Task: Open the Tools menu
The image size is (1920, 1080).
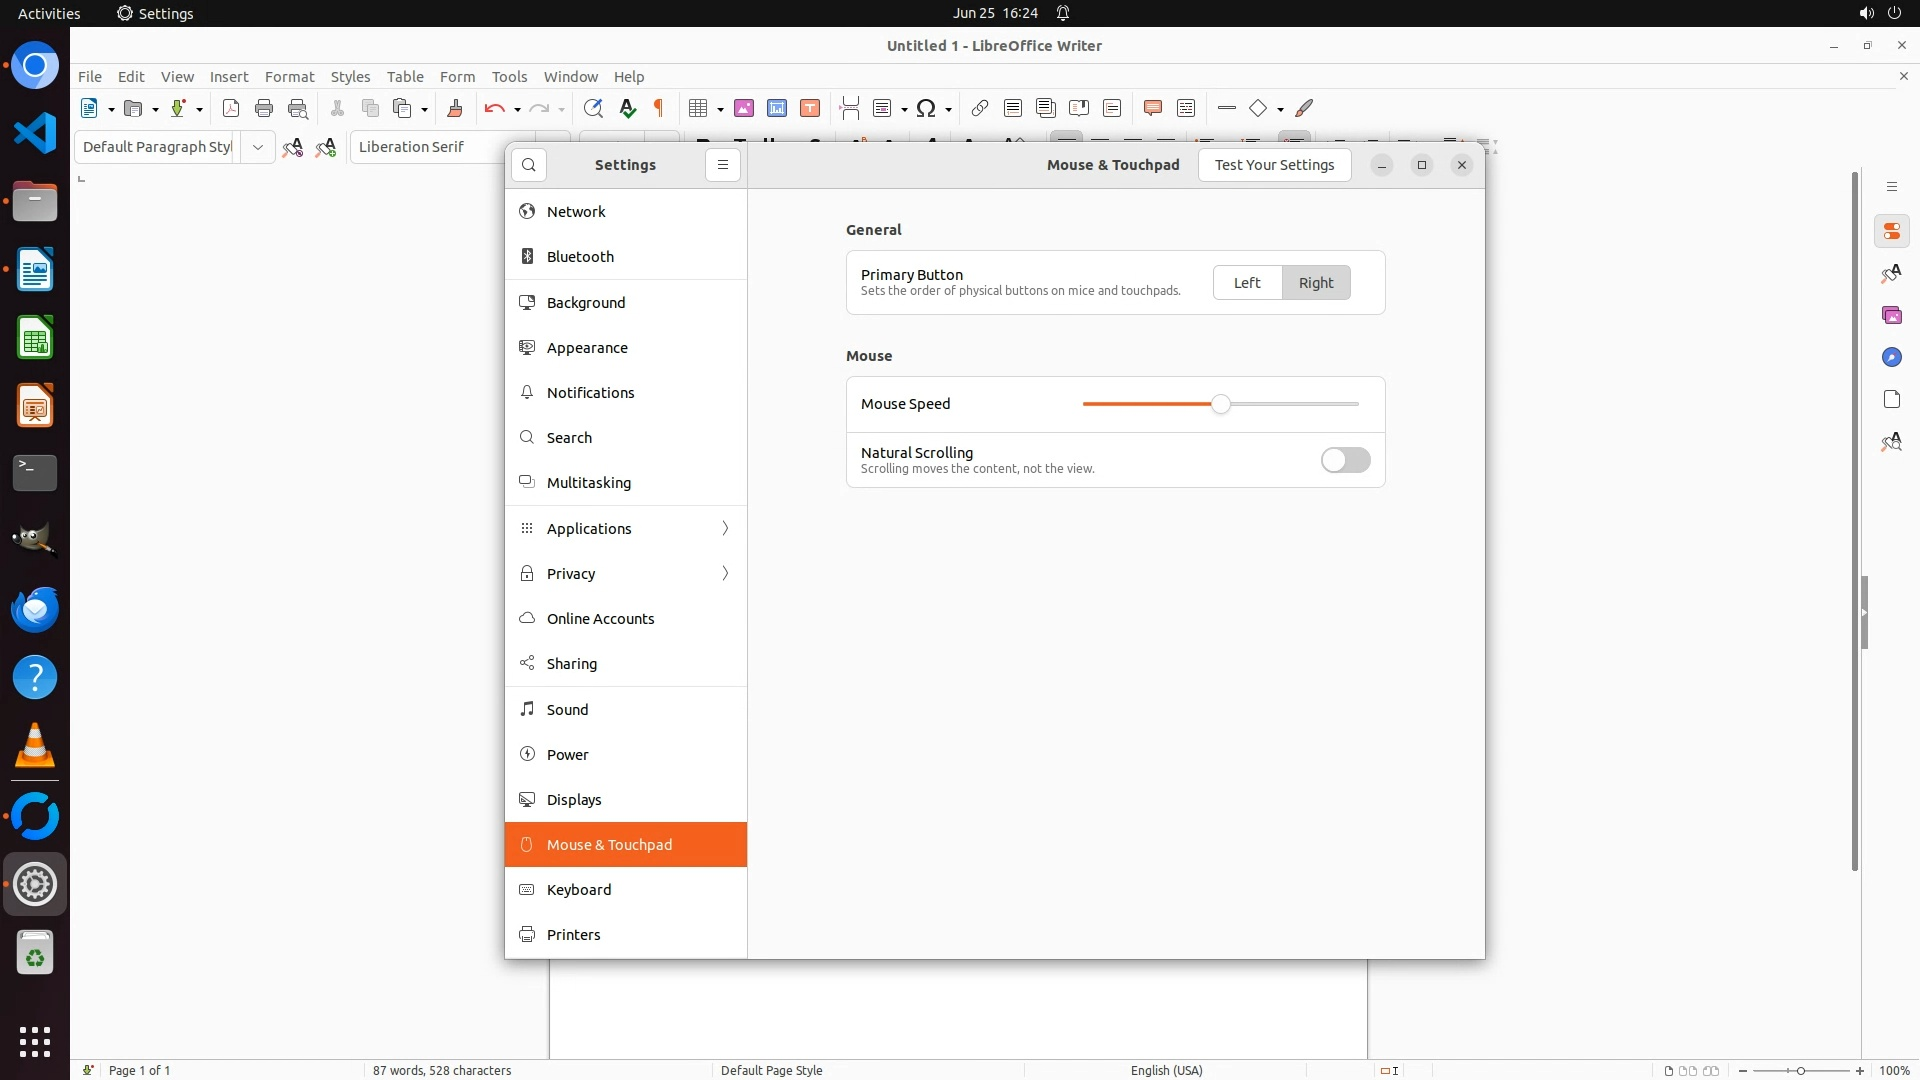Action: click(x=509, y=77)
